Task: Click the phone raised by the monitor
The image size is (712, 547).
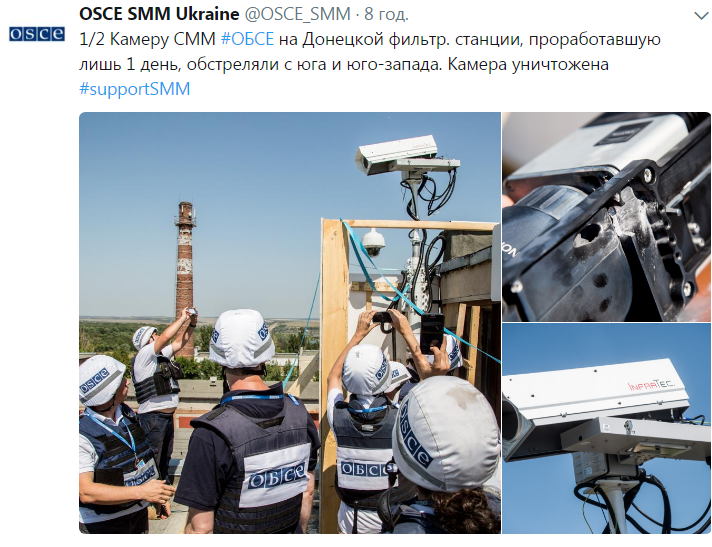Action: point(431,333)
